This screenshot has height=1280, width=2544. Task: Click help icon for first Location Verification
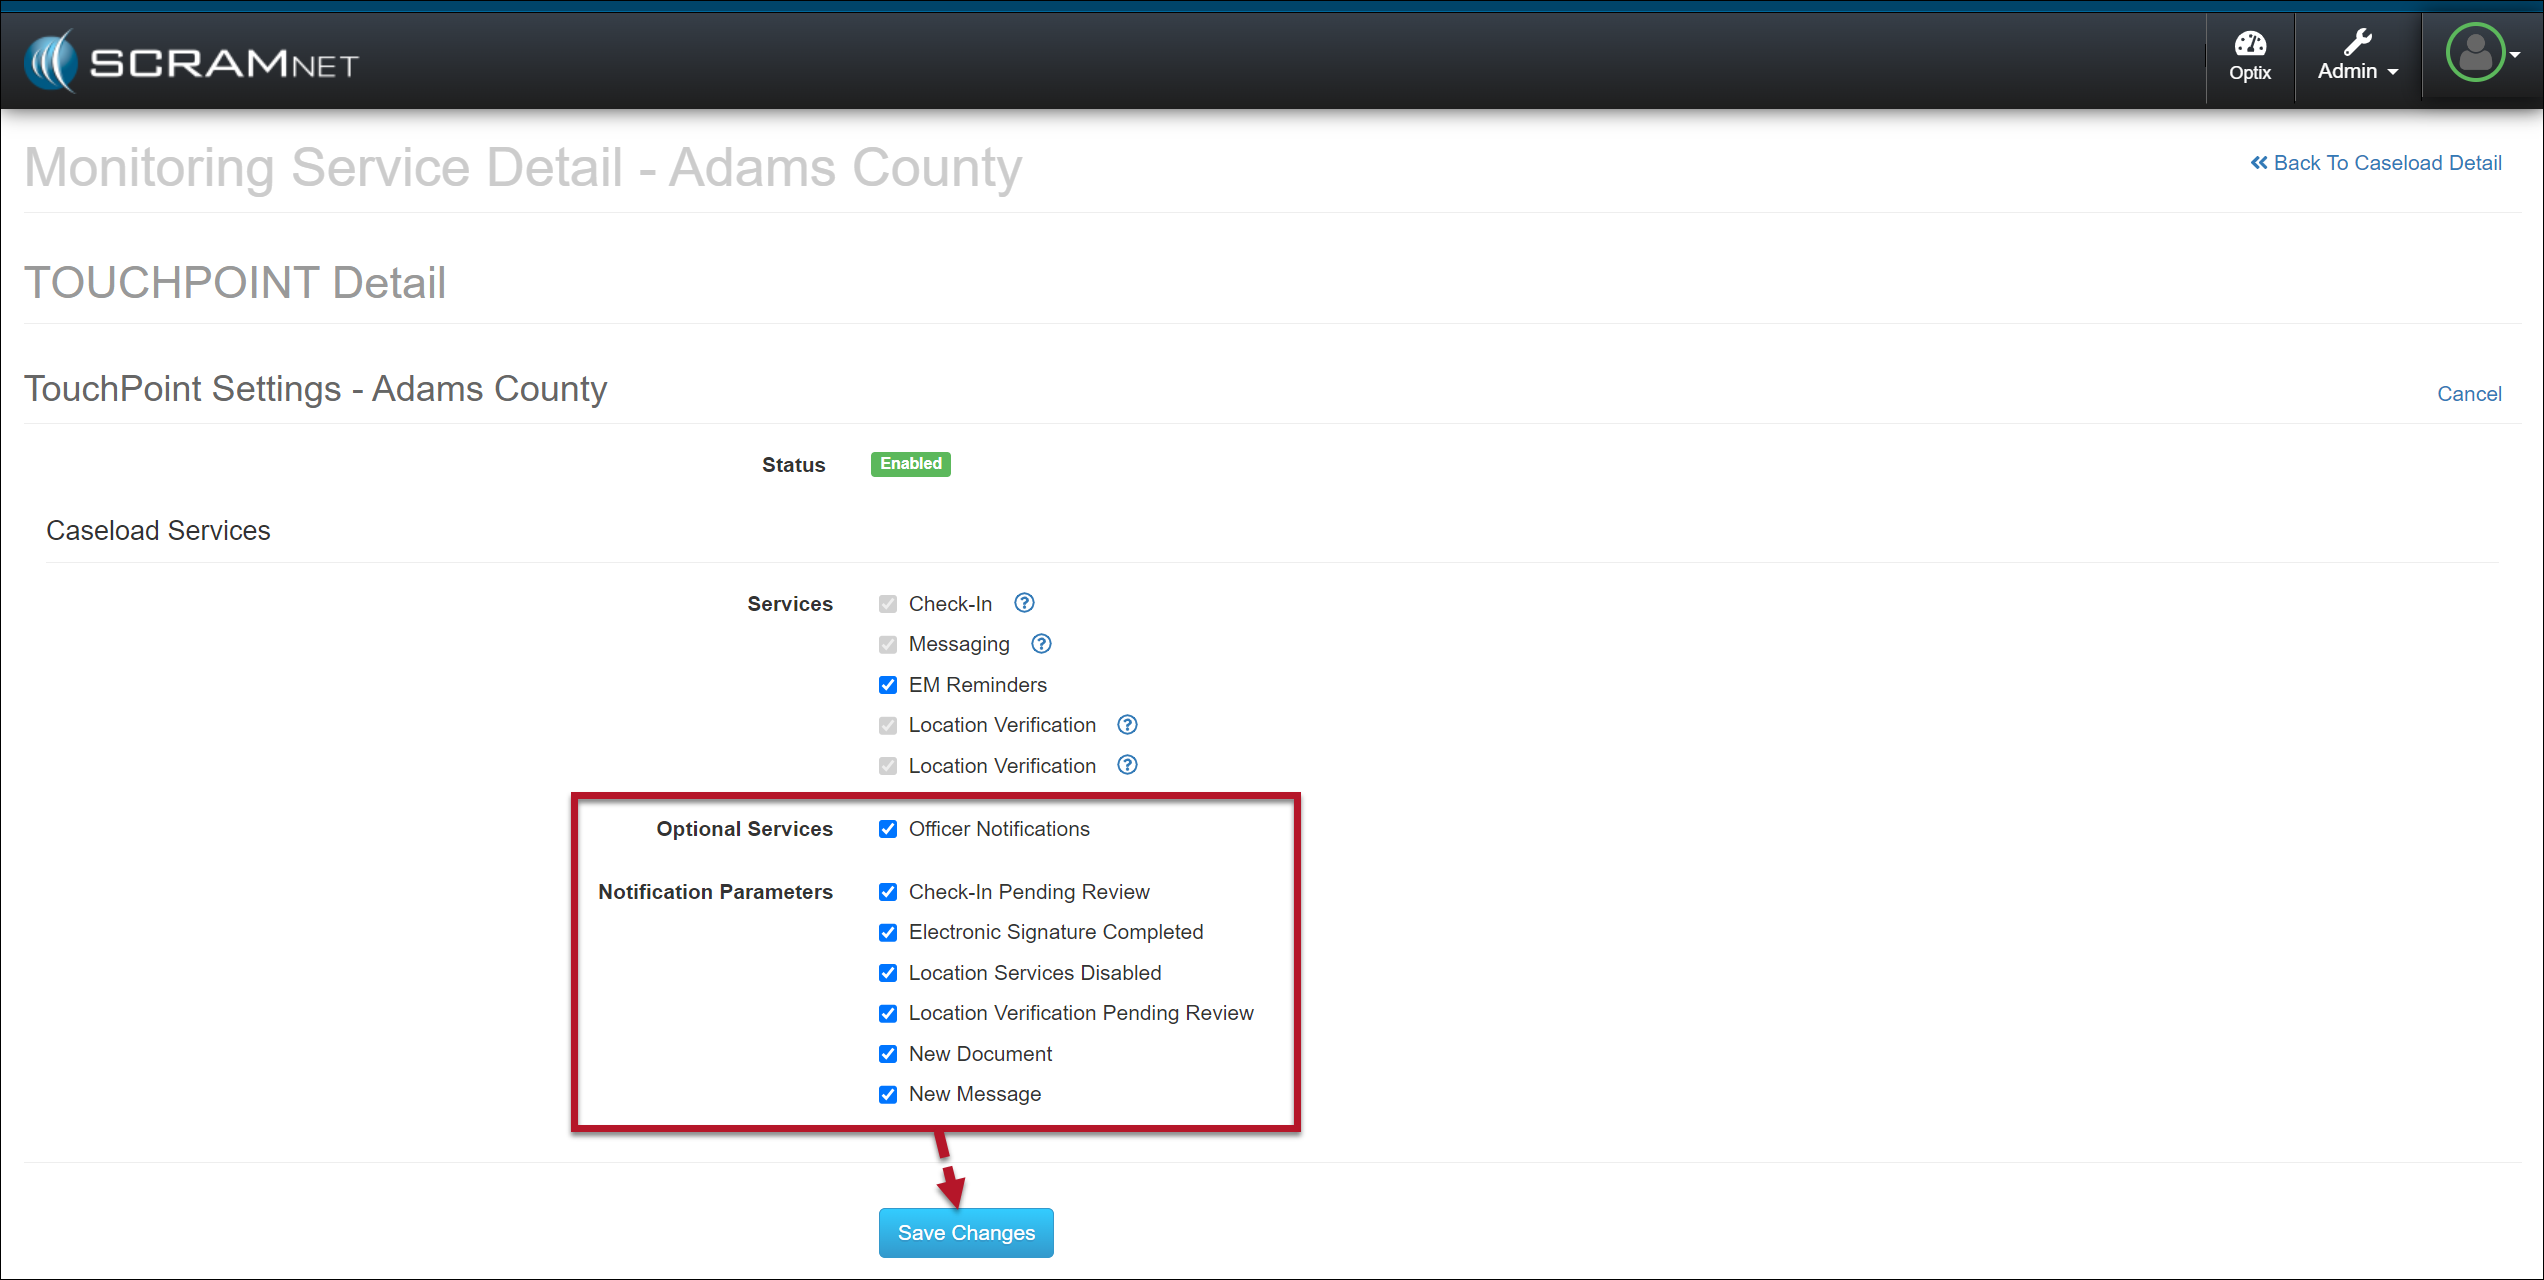1127,725
